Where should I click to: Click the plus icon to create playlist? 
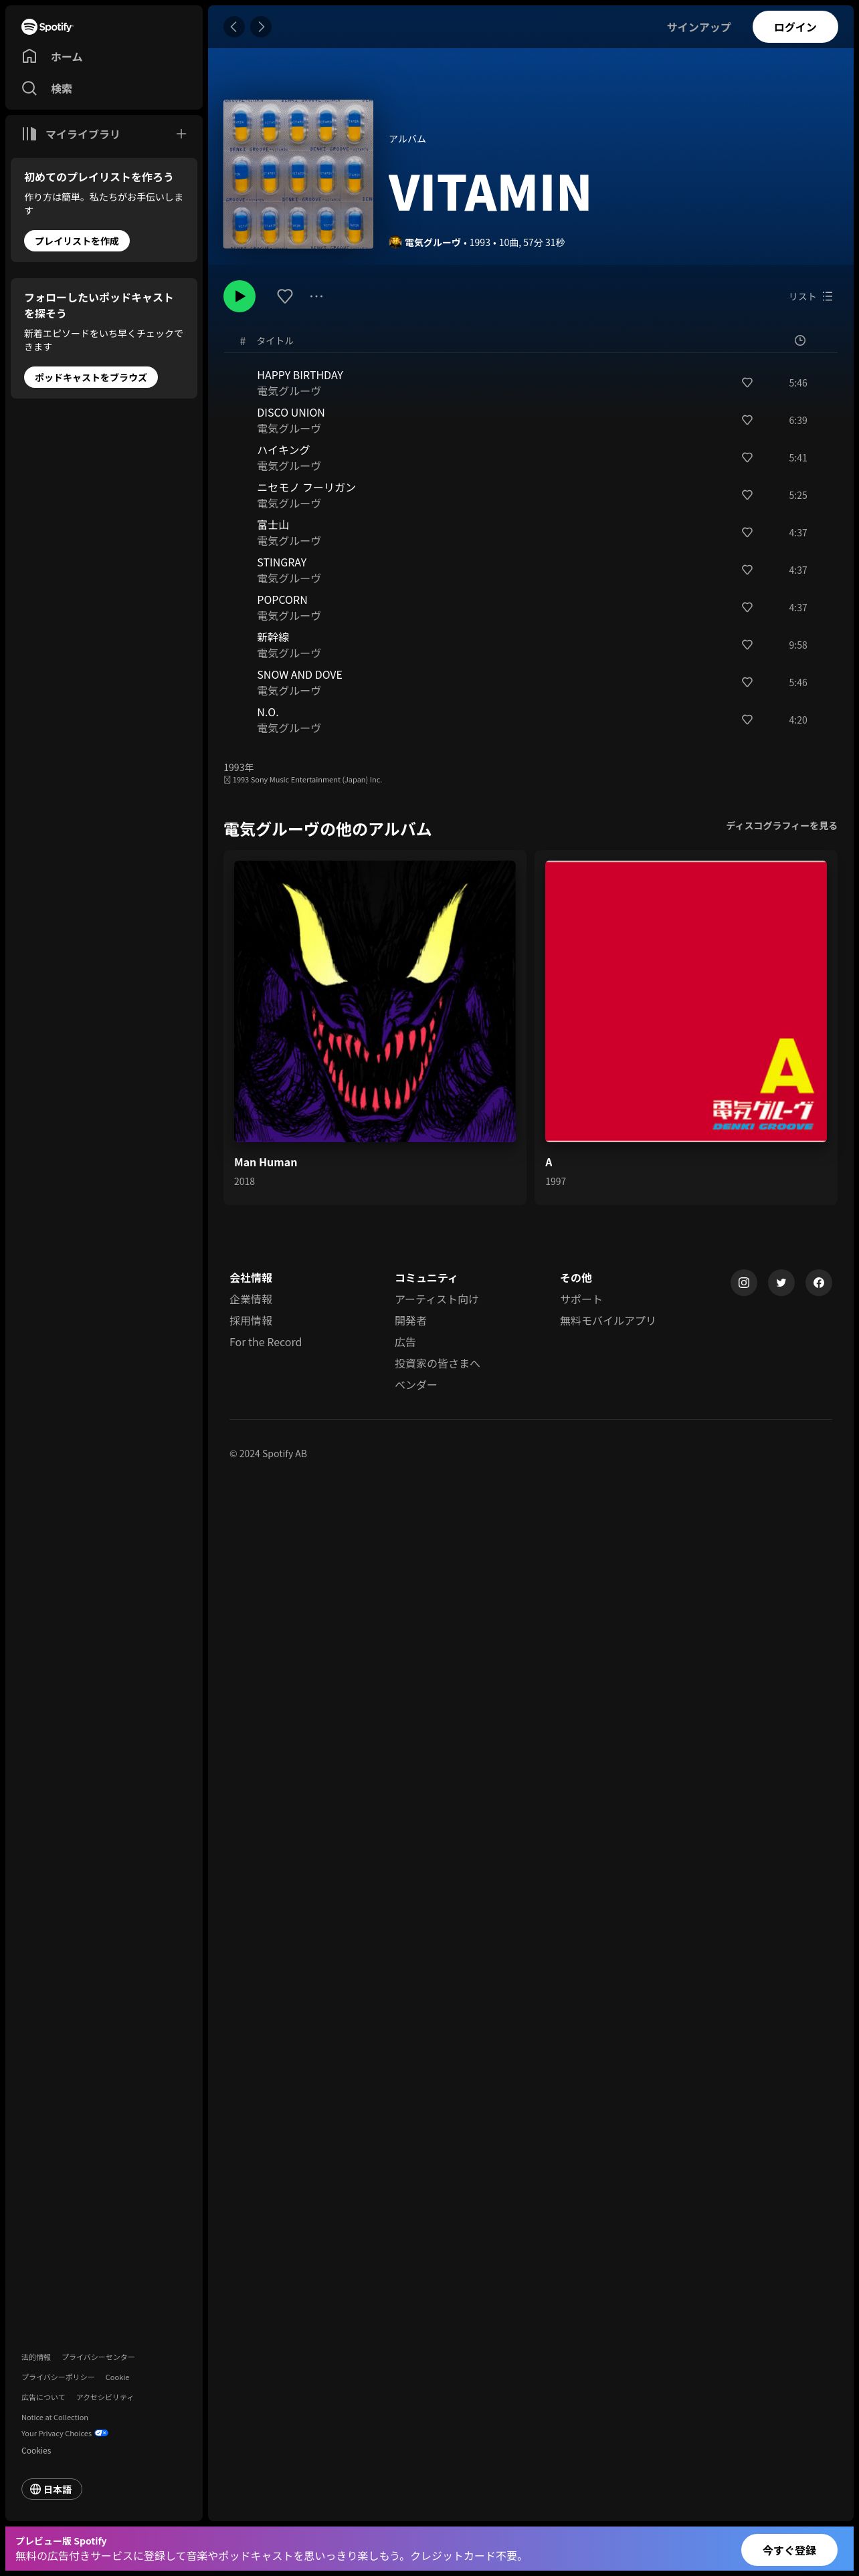(181, 134)
